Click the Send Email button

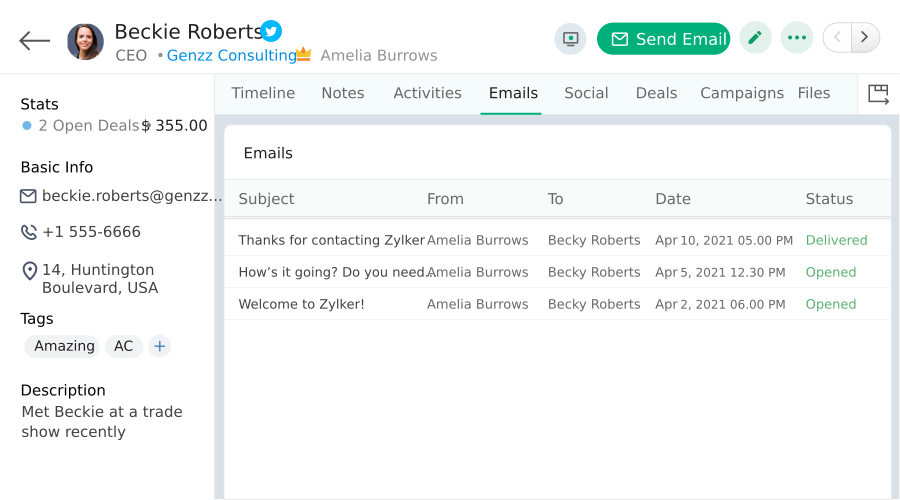[664, 38]
